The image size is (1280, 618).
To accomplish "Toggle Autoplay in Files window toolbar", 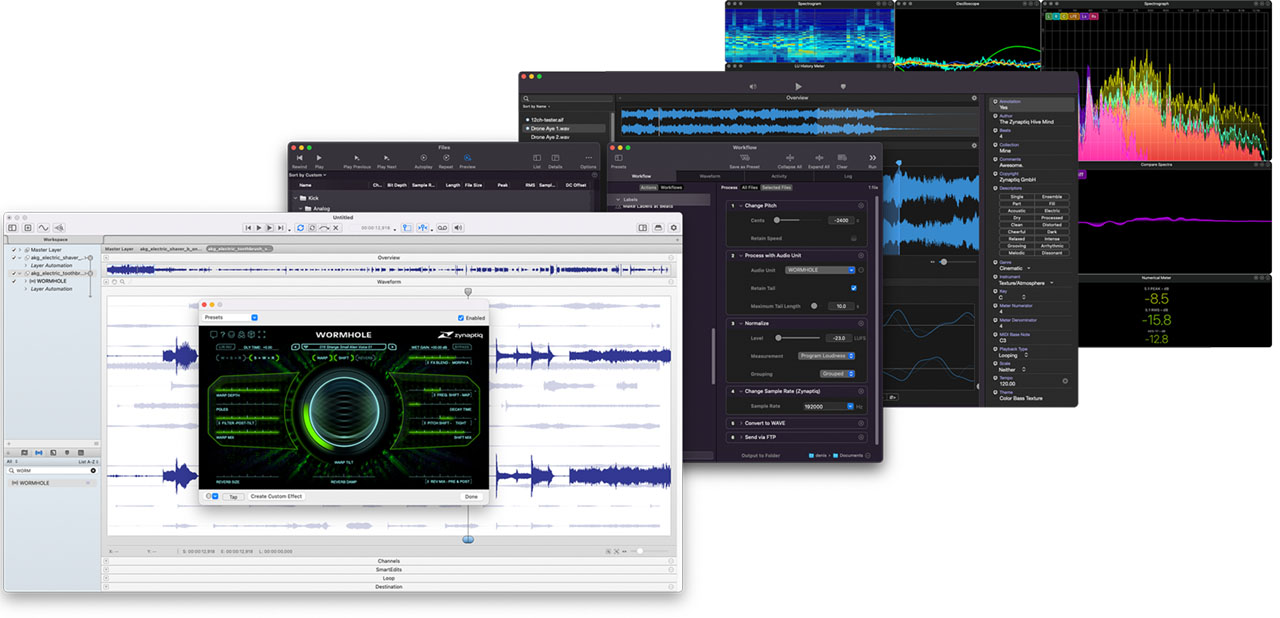I will point(423,158).
